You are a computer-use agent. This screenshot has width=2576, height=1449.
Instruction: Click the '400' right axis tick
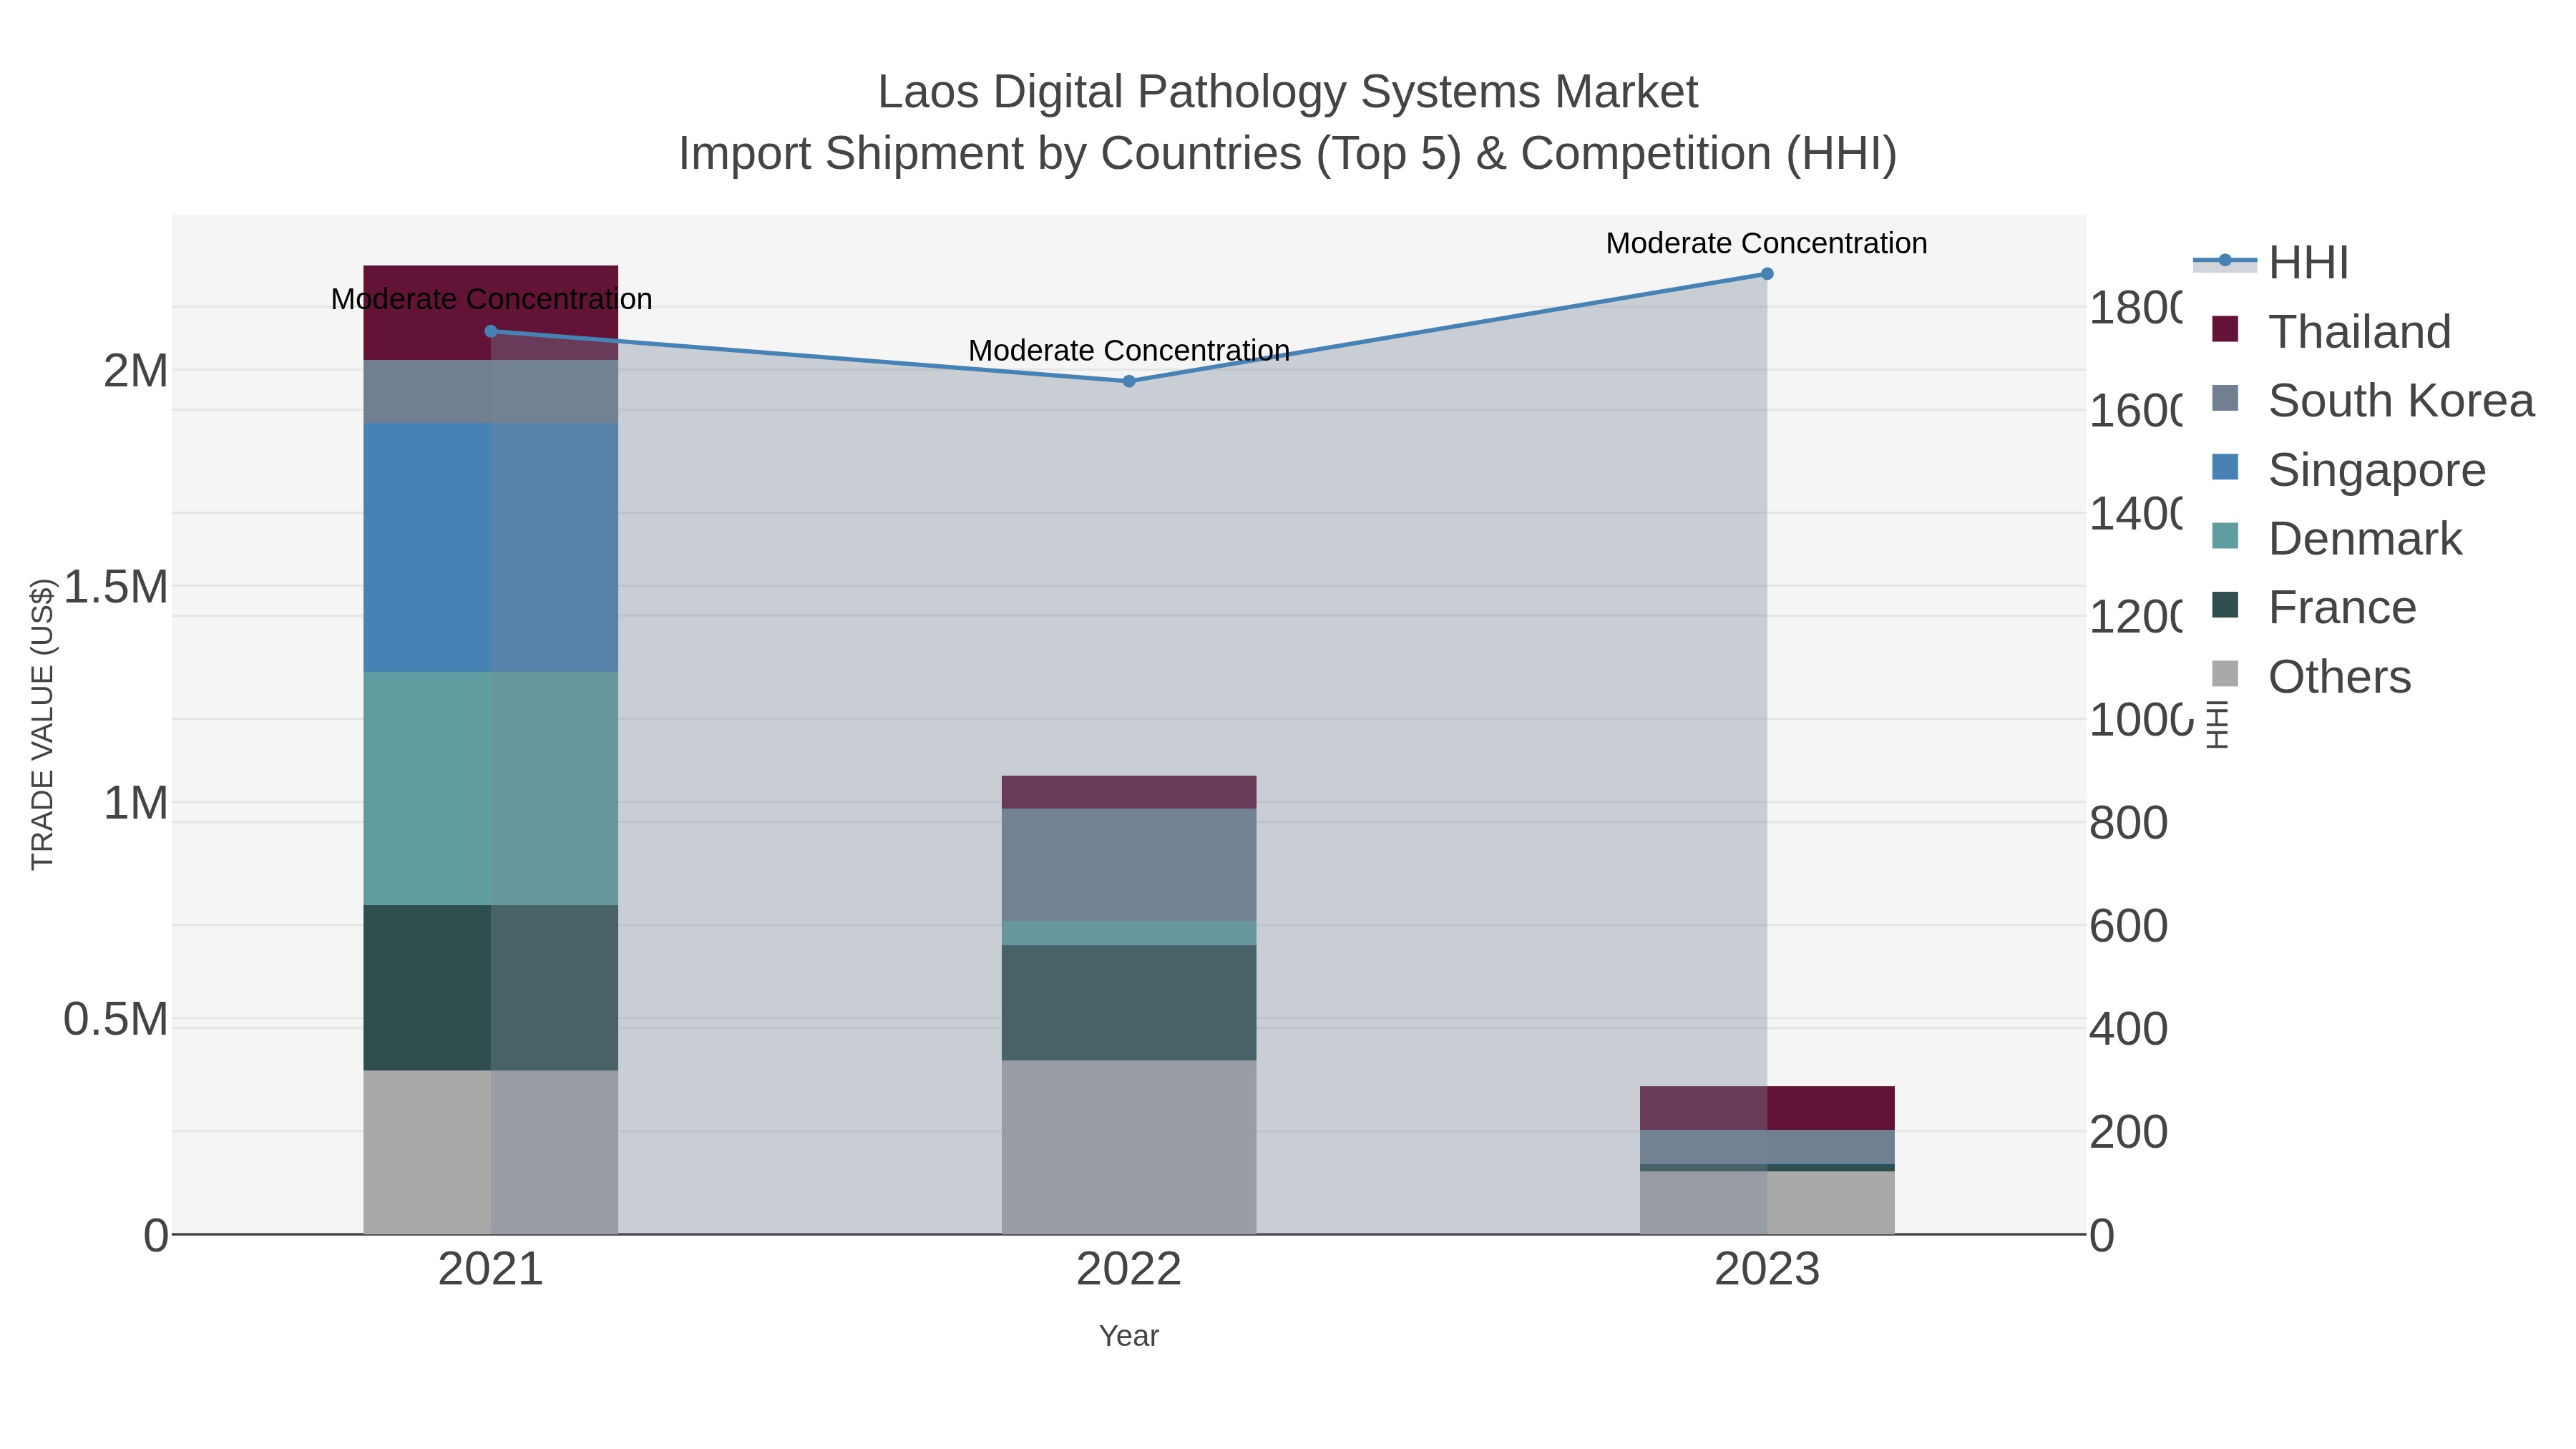click(2129, 1029)
